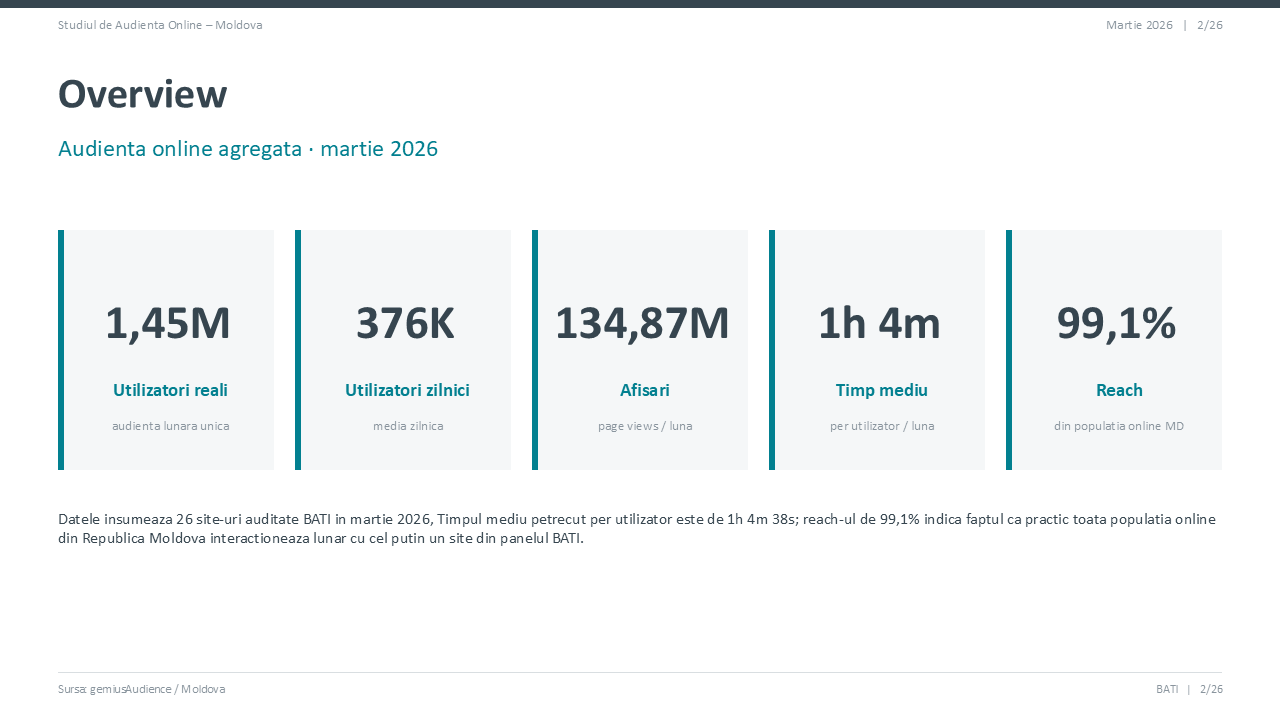Screen dimensions: 1280x720
Task: Click the 'BATI' text in the footer
Action: 1167,689
